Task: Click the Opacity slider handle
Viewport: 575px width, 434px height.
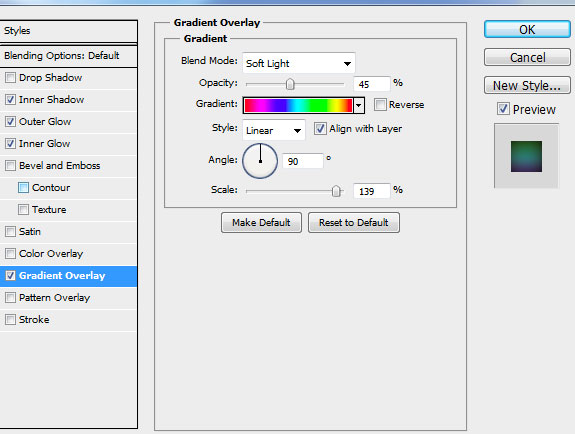Action: (x=290, y=84)
